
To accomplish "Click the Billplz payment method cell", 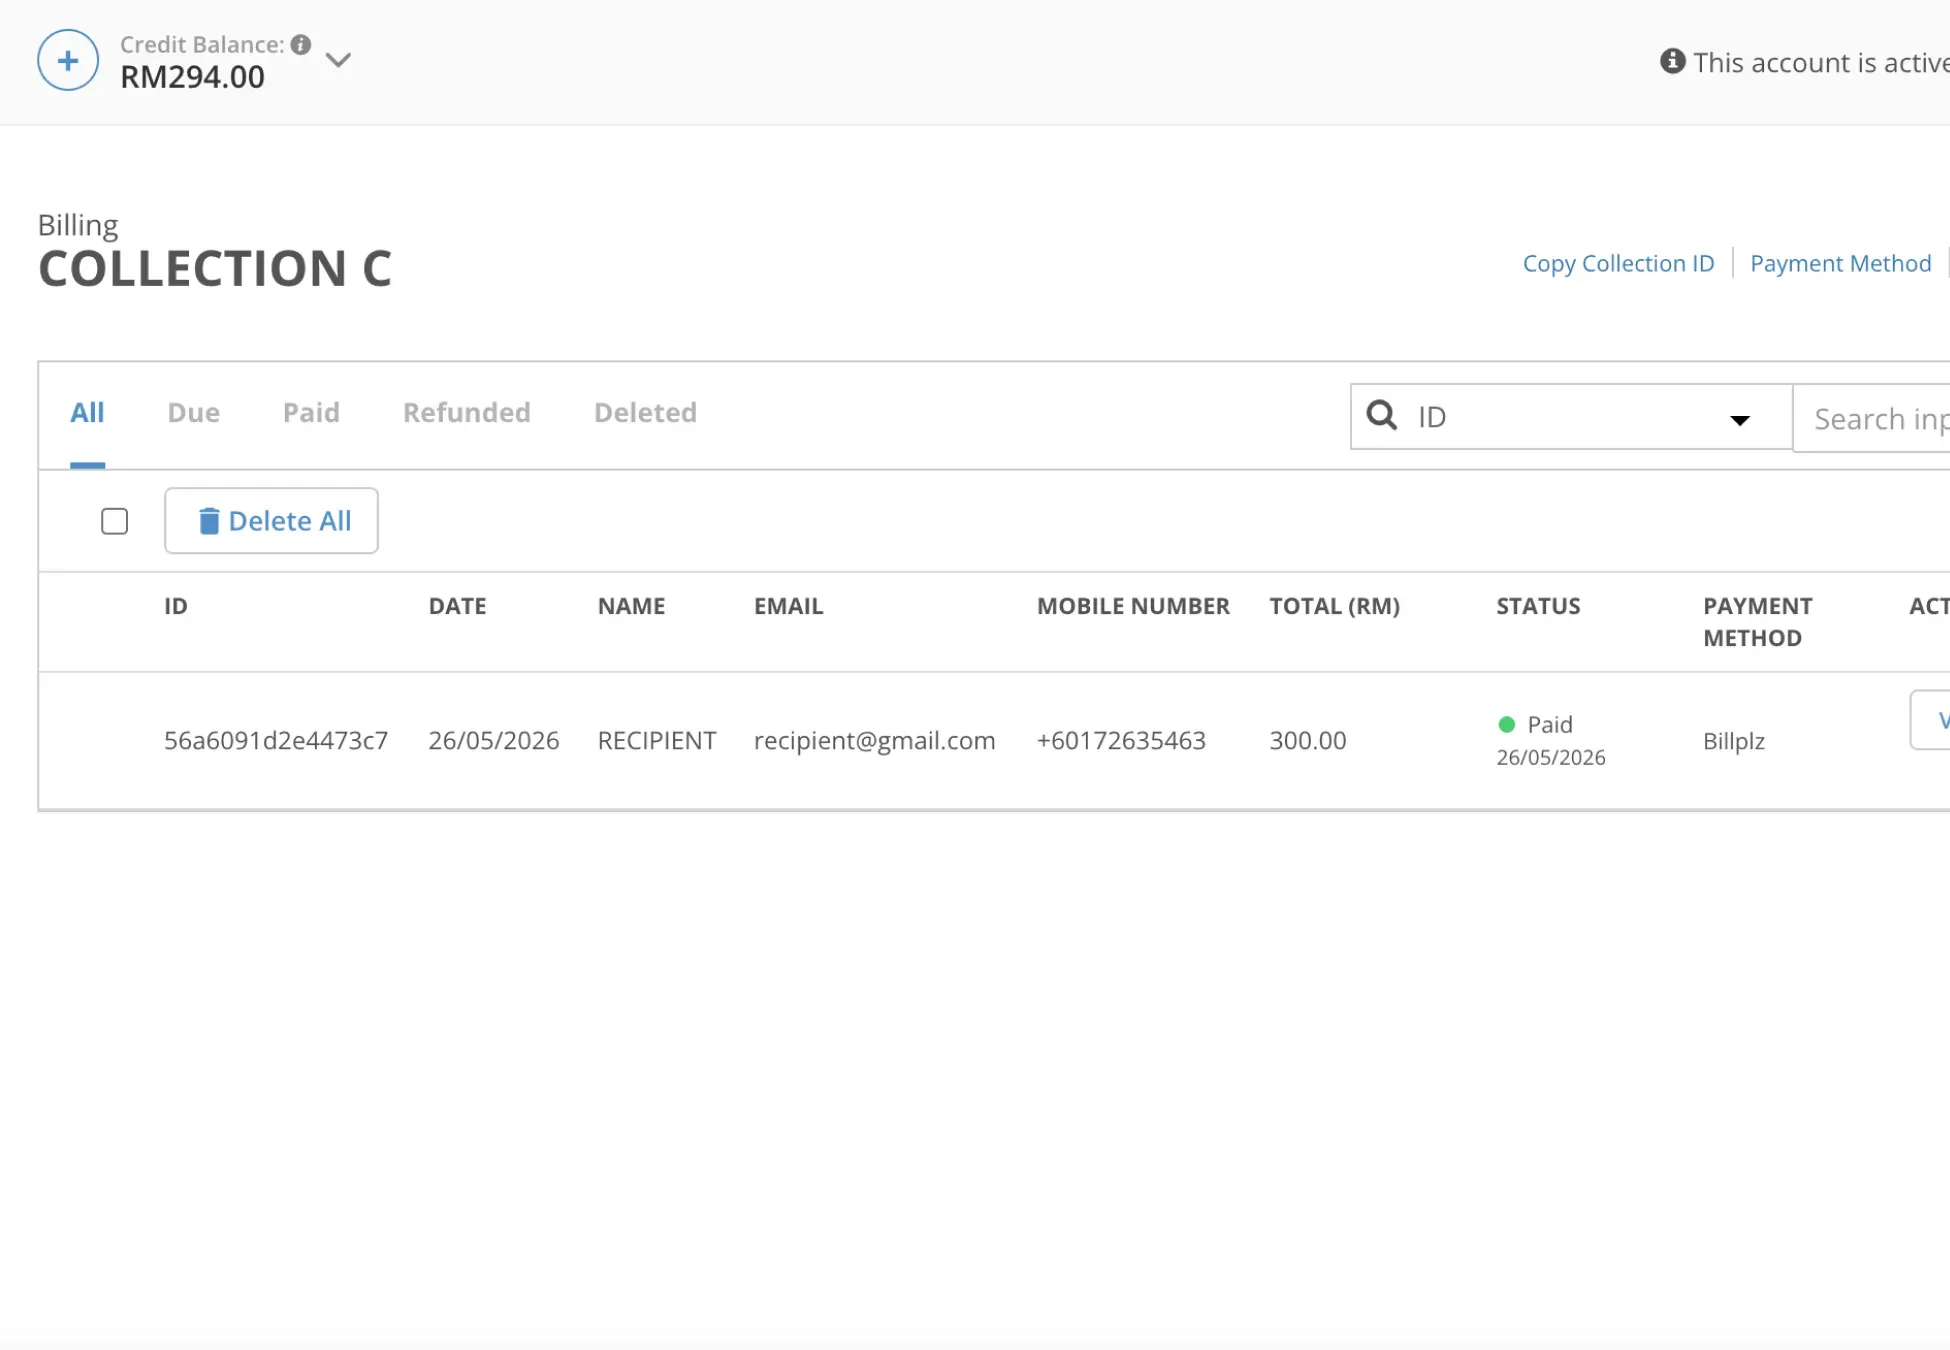I will tap(1733, 741).
